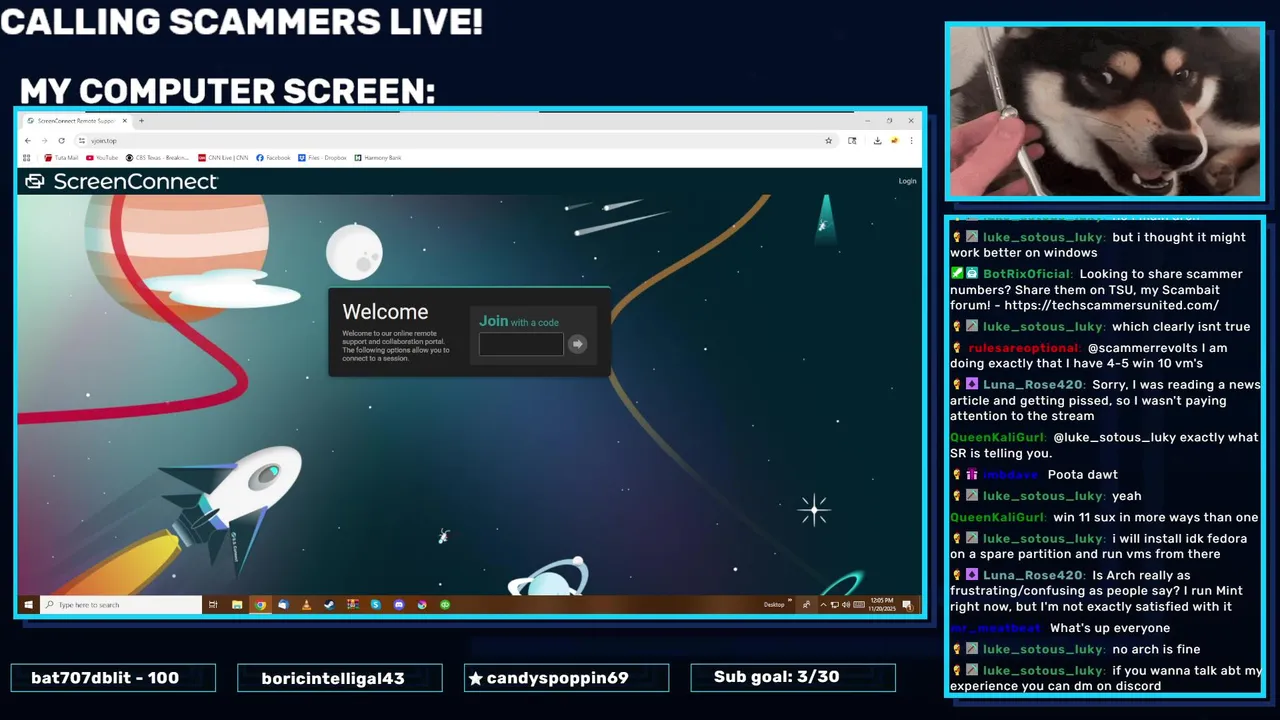Click username QueenKaliGurl above 'win 11 sux'

point(998,517)
